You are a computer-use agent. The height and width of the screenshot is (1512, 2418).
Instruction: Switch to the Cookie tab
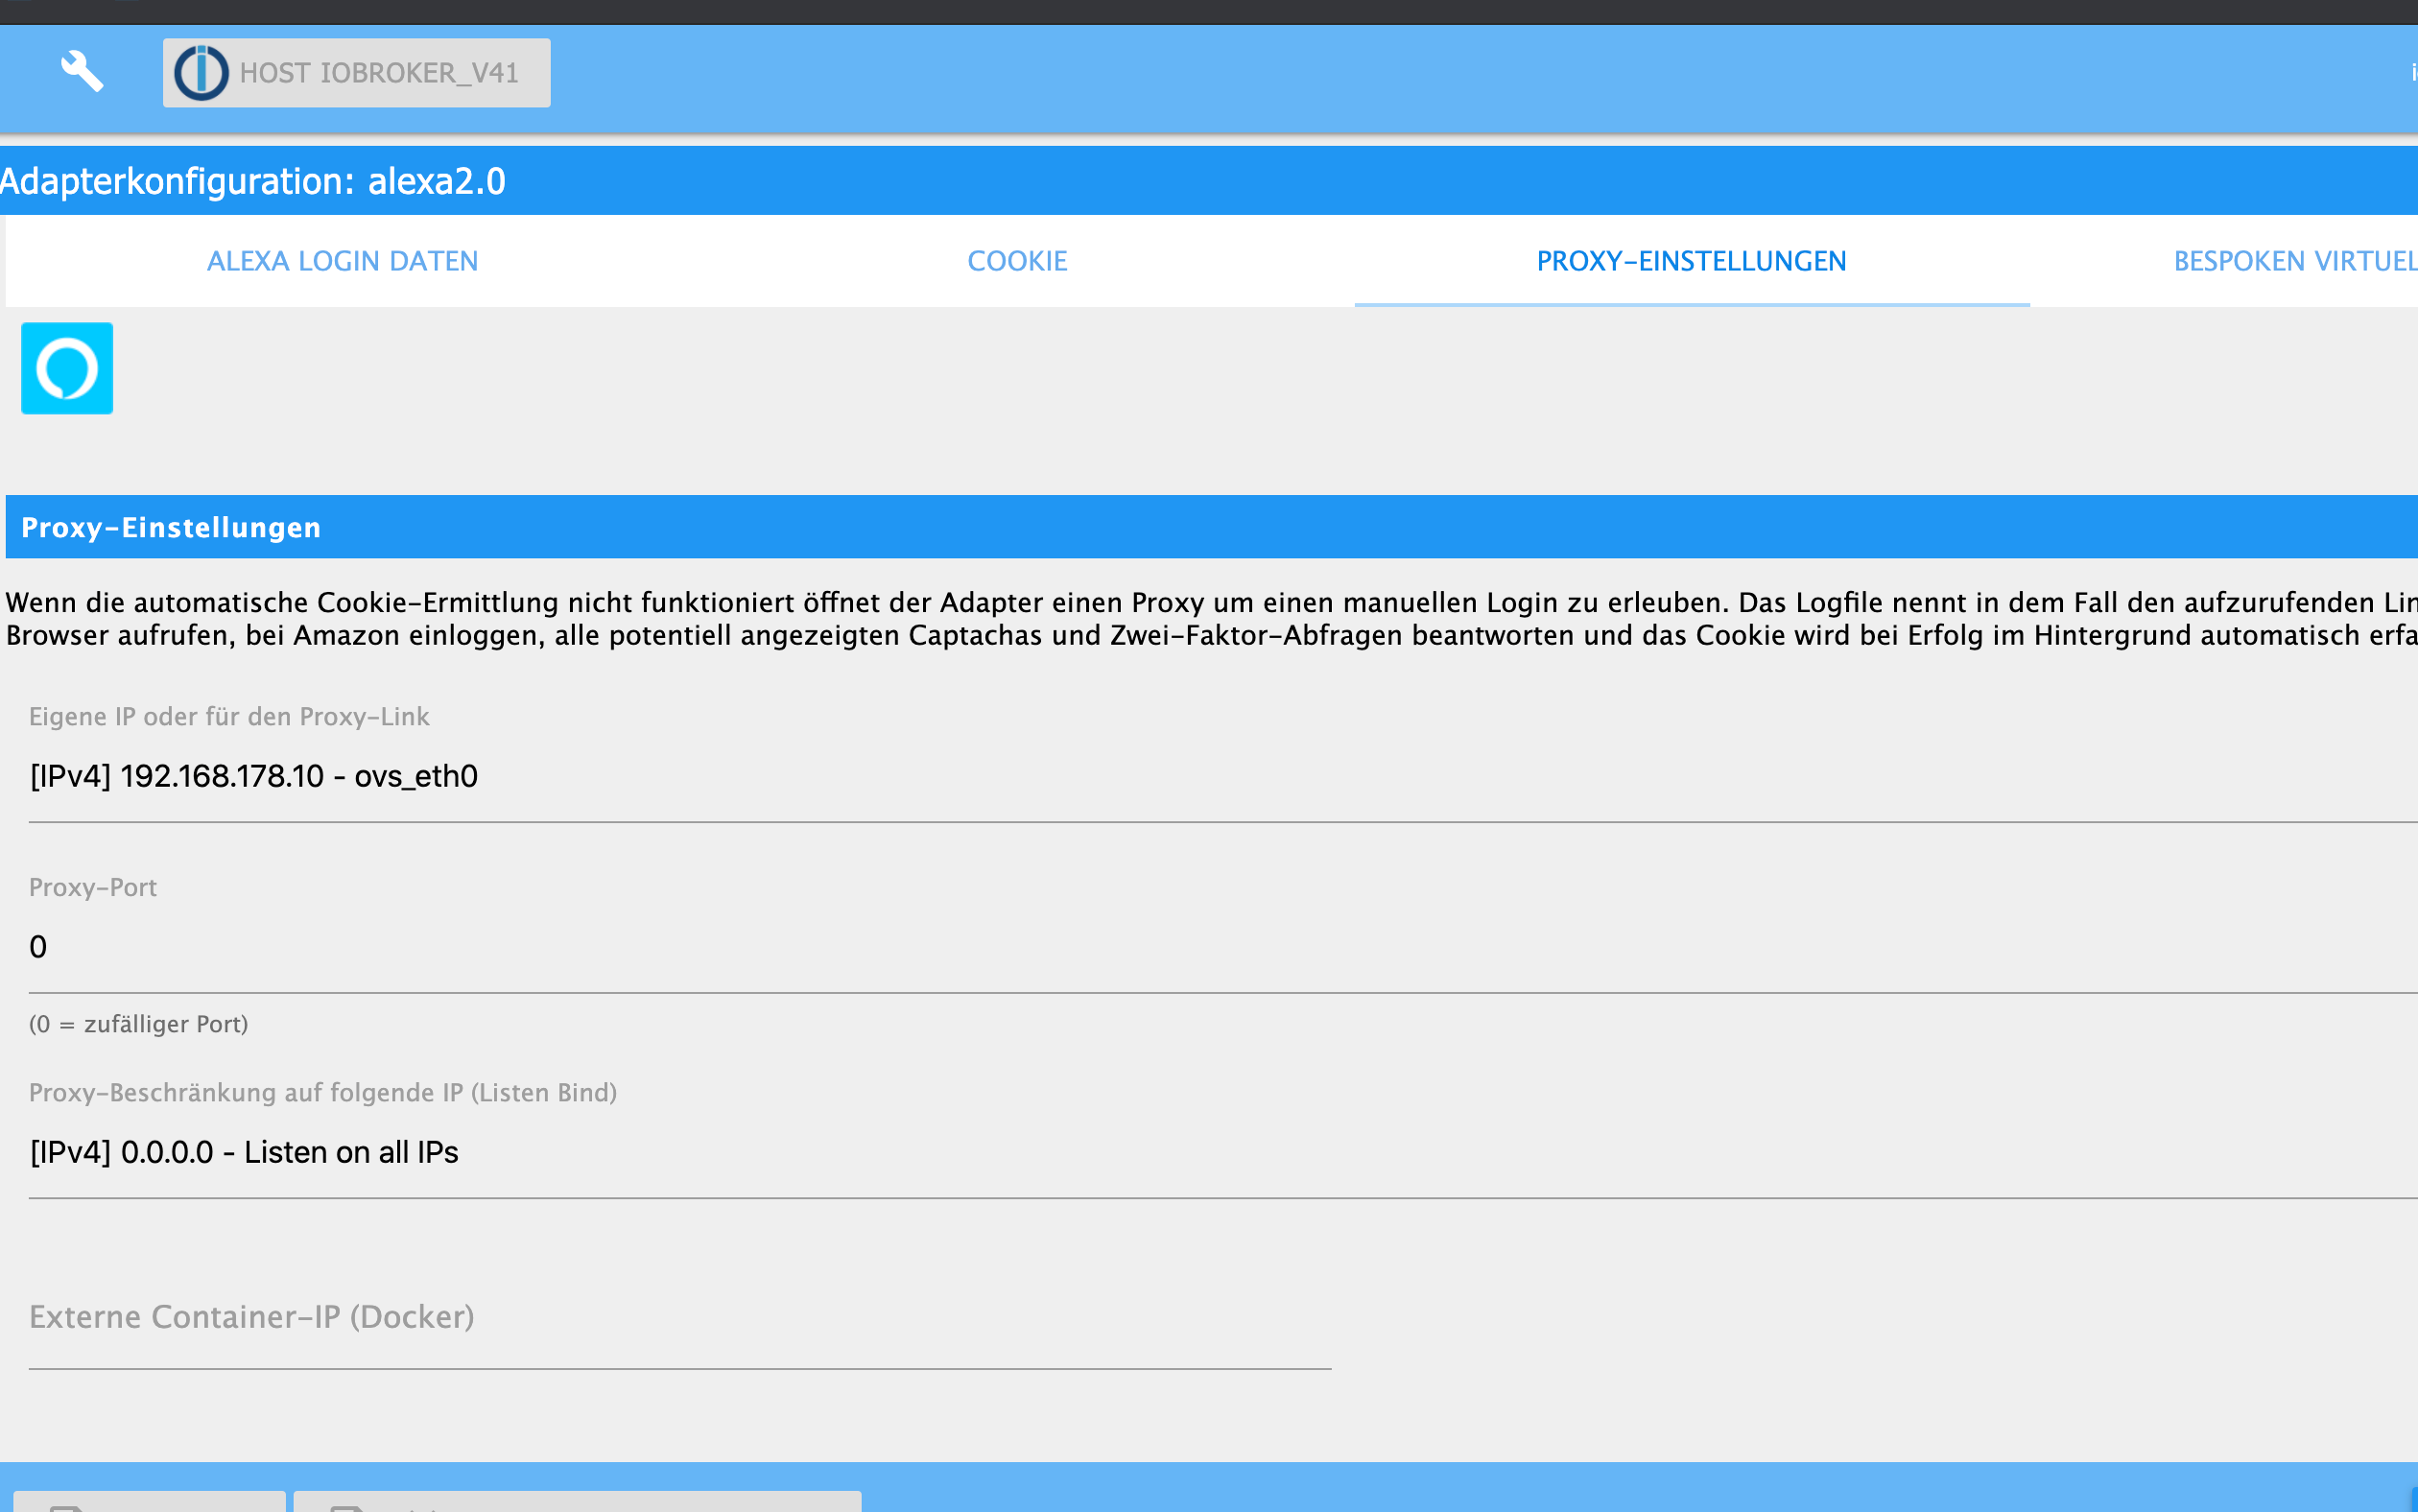[1017, 261]
